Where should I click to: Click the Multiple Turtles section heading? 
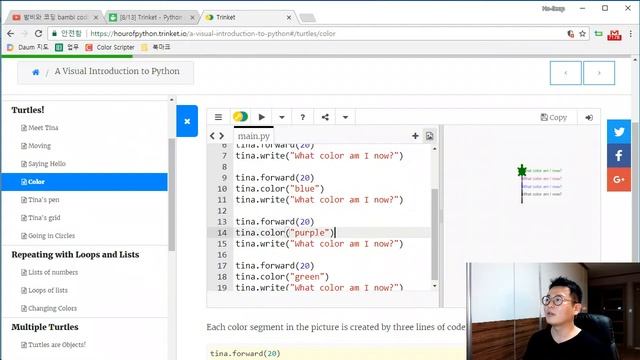(x=45, y=327)
